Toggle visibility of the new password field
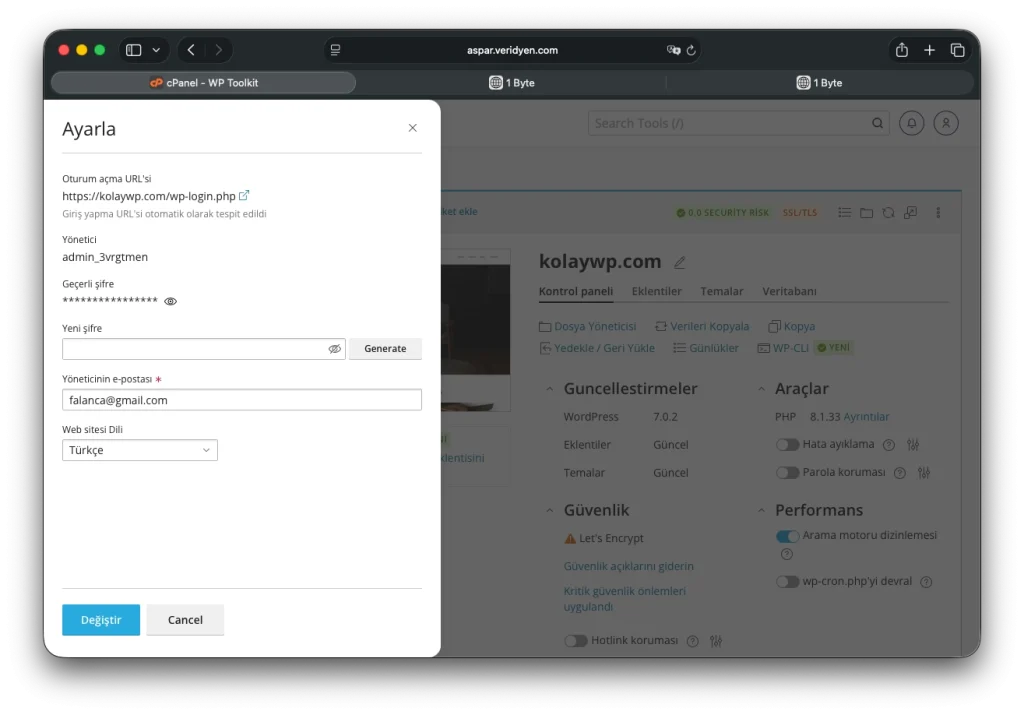The image size is (1024, 715). [x=334, y=349]
